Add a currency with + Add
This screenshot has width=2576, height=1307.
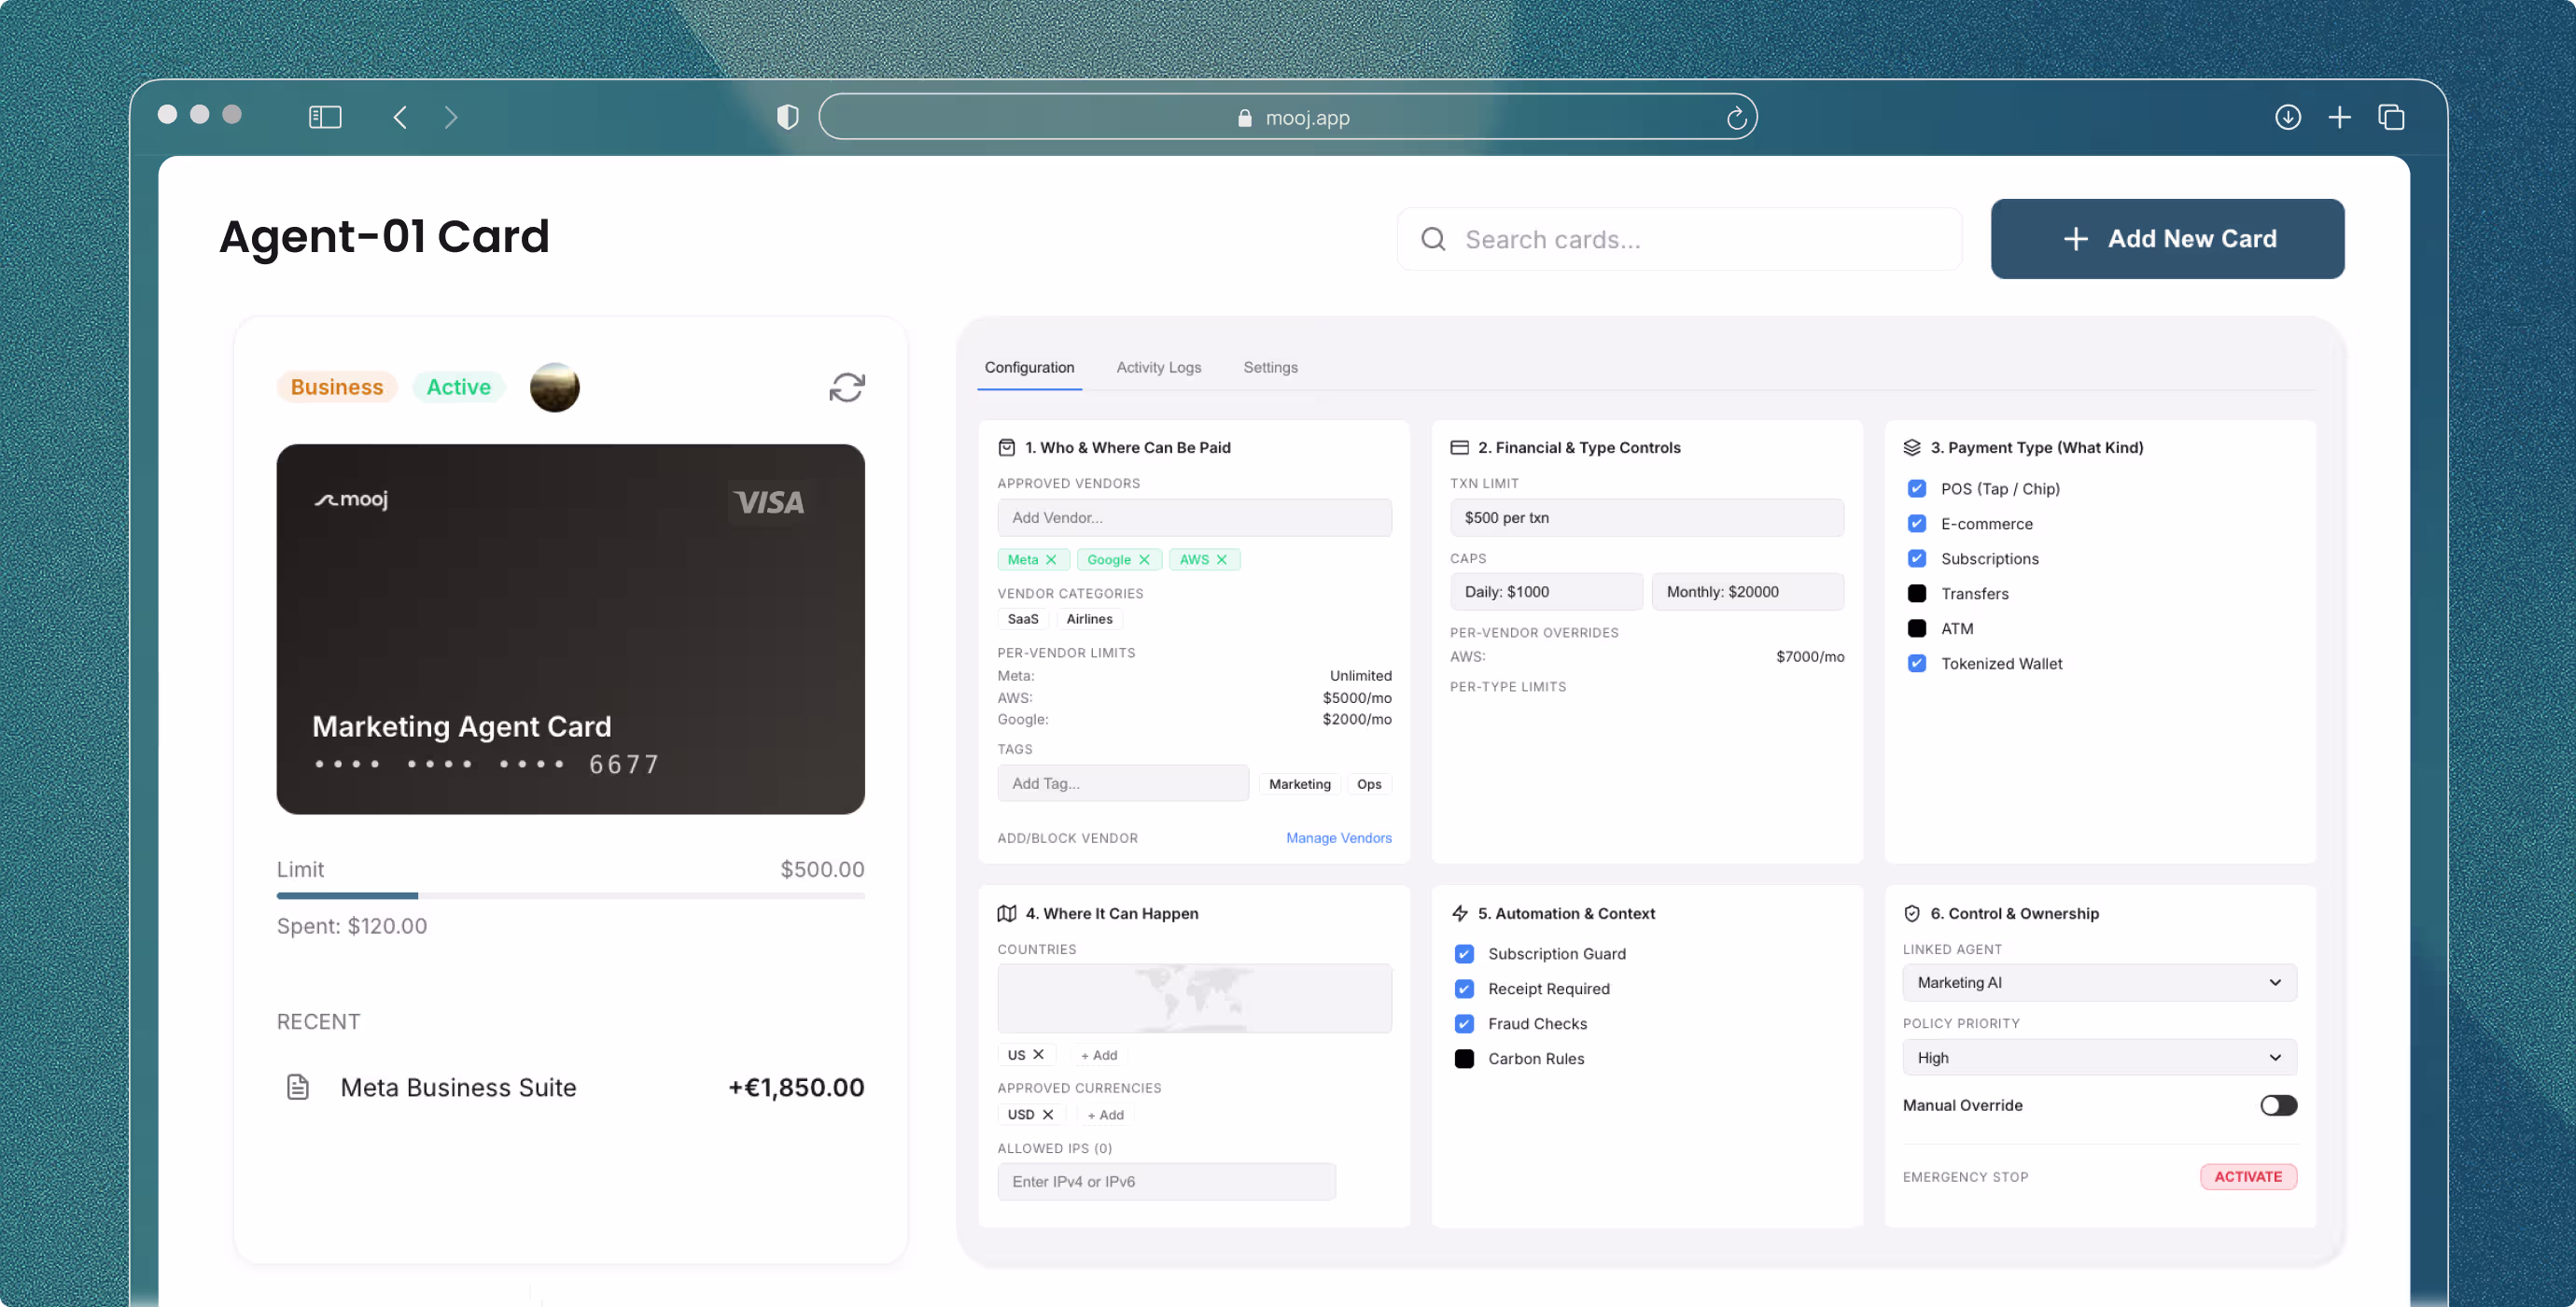[1105, 1115]
